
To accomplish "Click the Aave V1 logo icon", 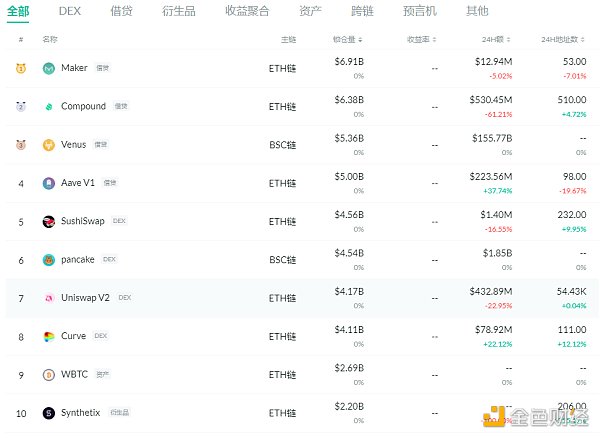I will point(49,183).
